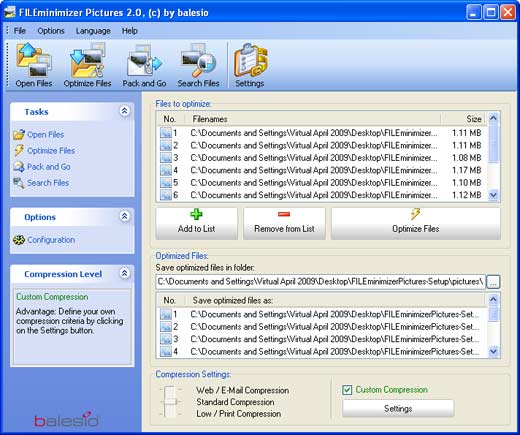Click the 1.17 MB size cell

point(466,170)
